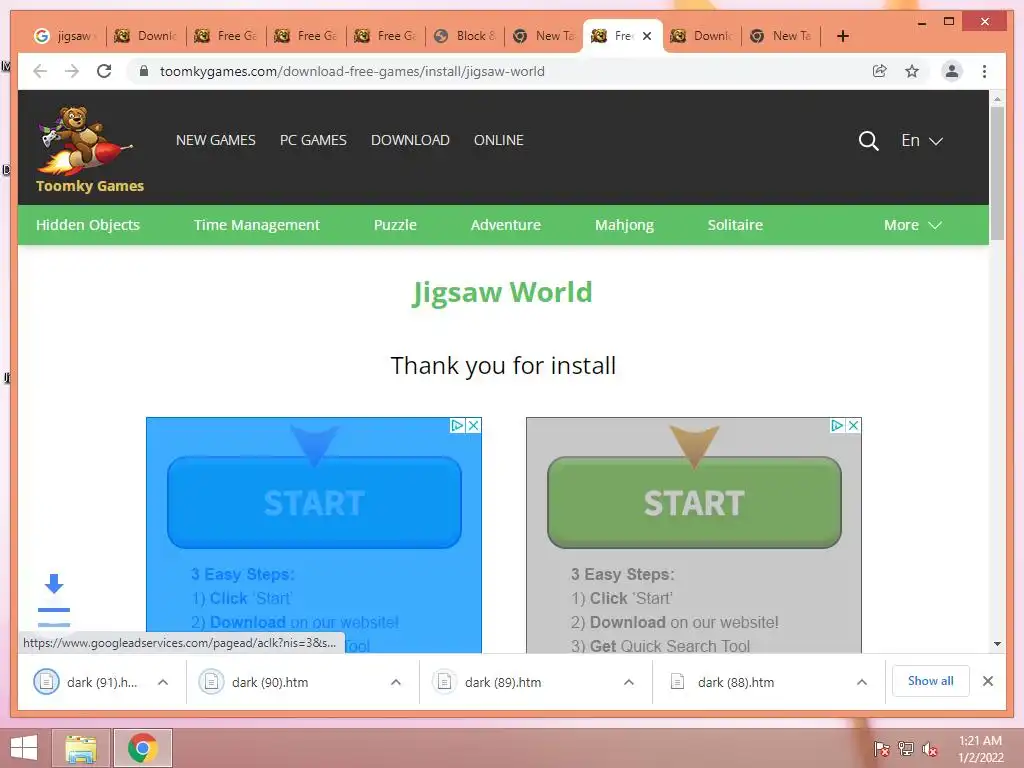Screen dimensions: 1024x768
Task: Click Show all downloads button
Action: coord(931,681)
